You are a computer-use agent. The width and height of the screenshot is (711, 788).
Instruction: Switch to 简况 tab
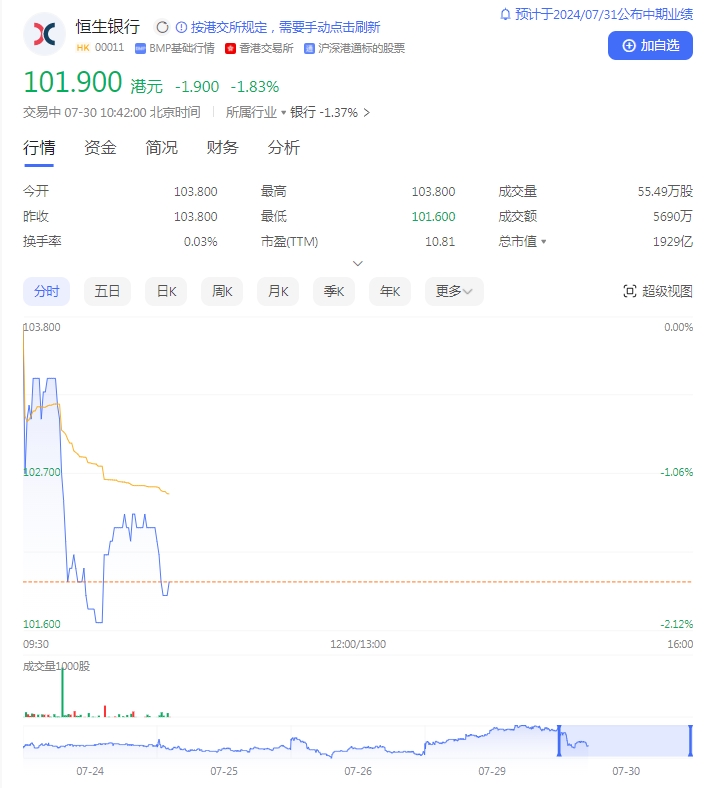(161, 148)
